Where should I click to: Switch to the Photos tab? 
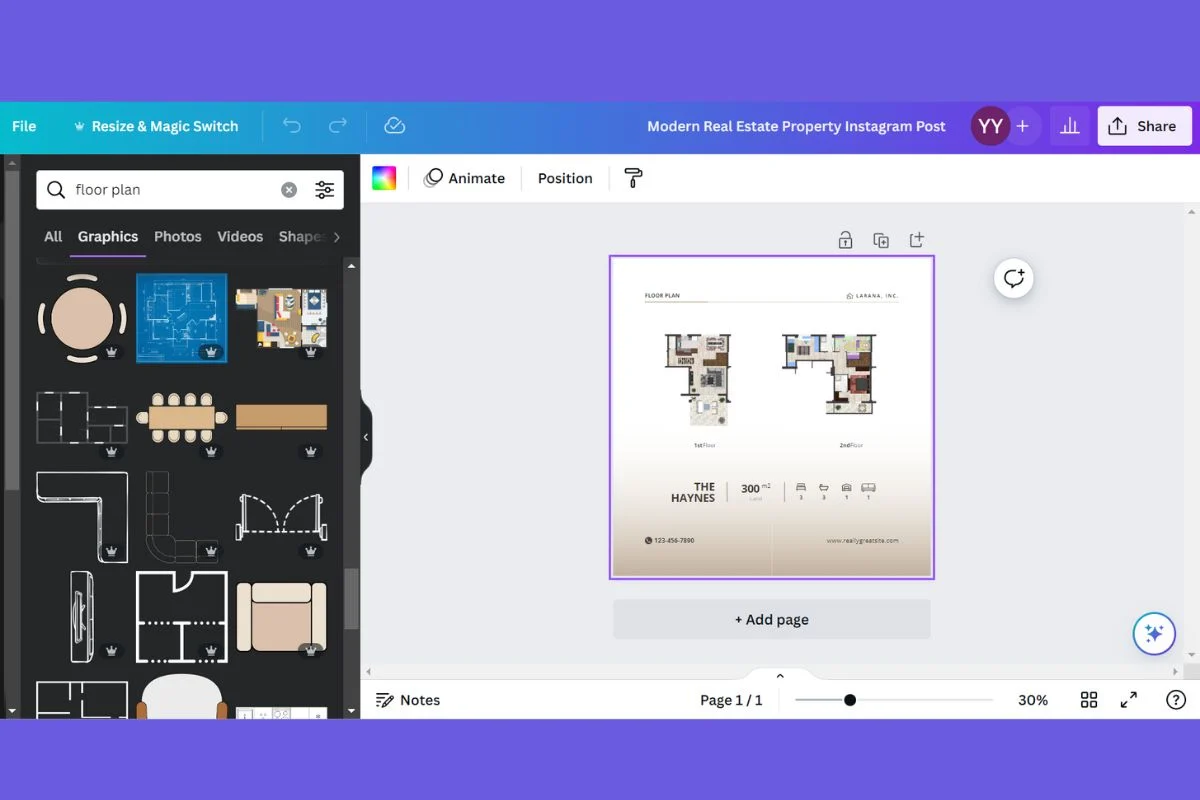(178, 237)
